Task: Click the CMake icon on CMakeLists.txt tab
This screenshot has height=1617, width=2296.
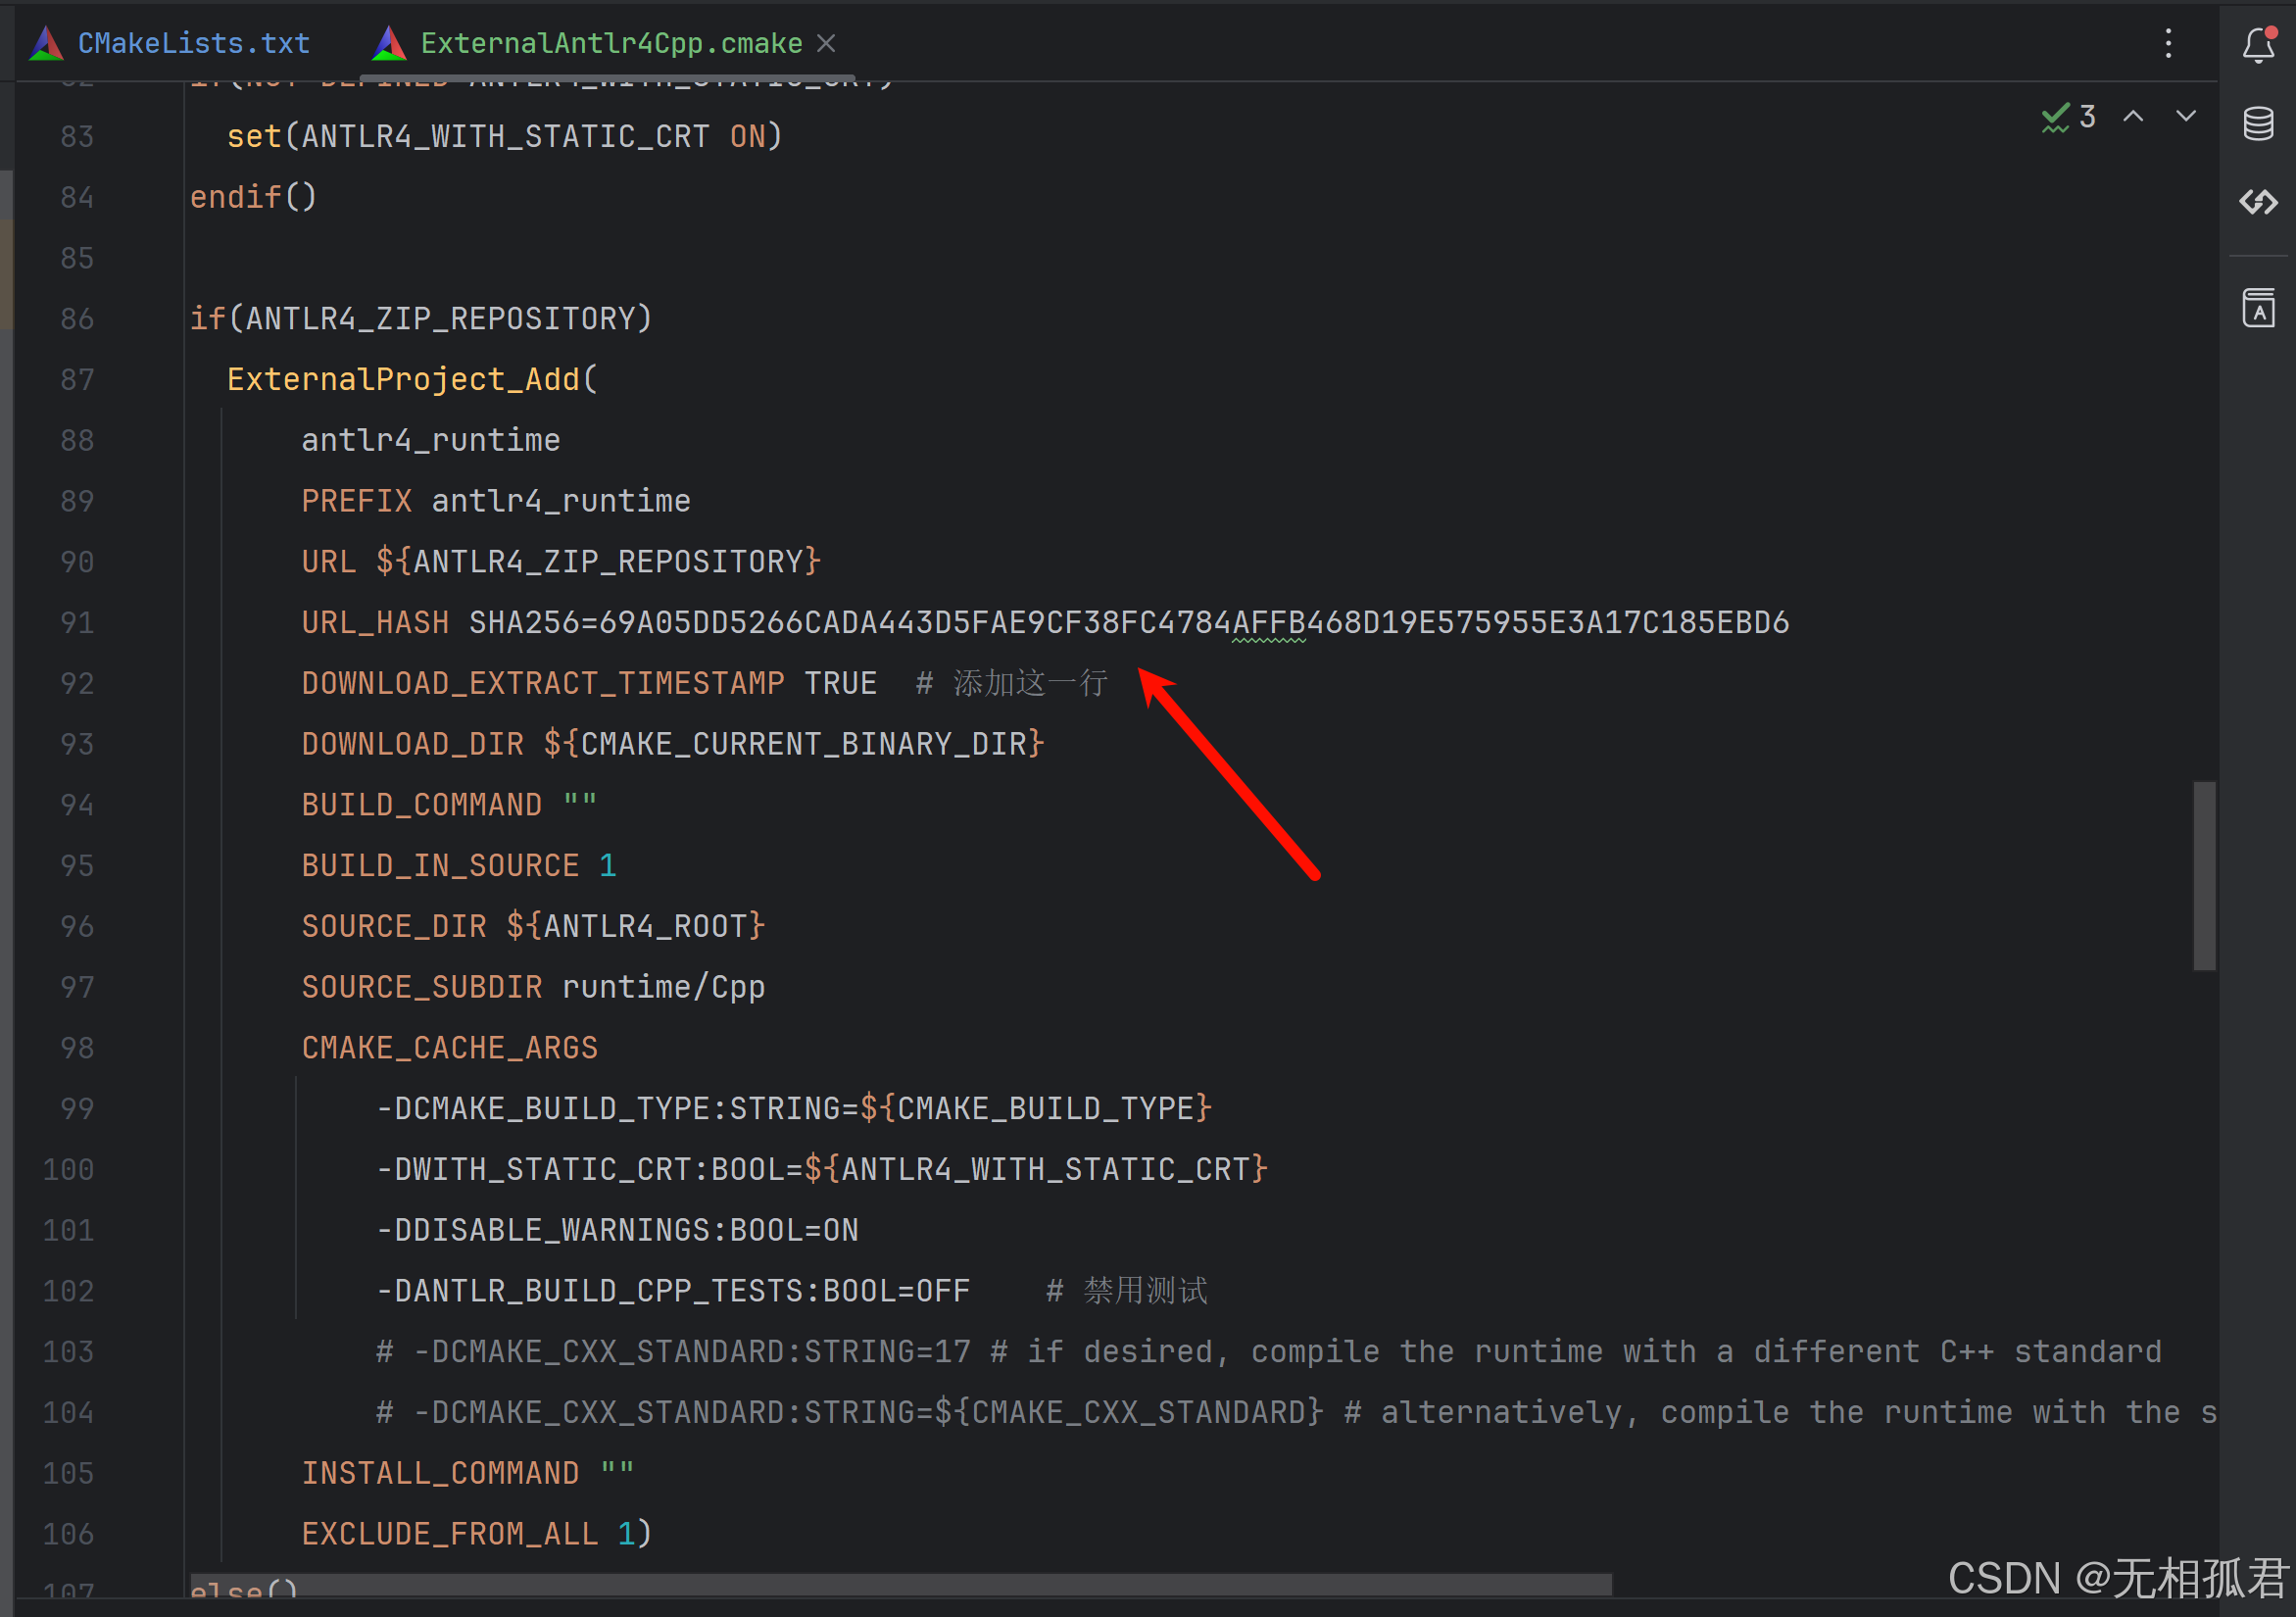Action: pos(45,42)
